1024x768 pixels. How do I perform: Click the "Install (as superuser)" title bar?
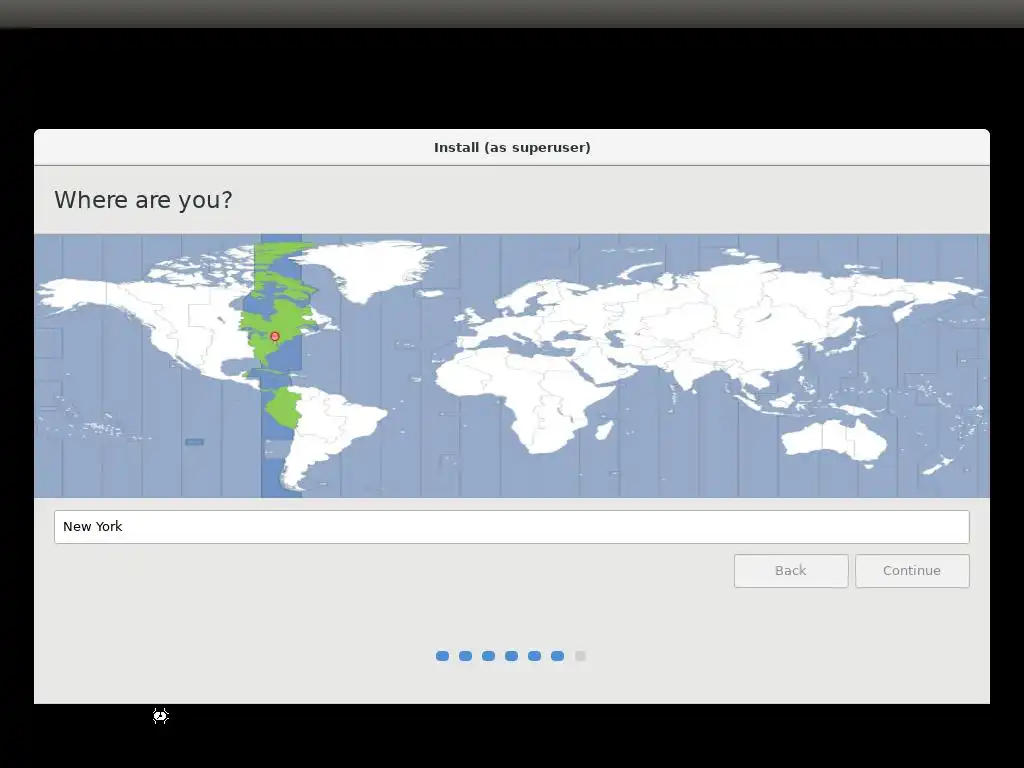pos(512,148)
